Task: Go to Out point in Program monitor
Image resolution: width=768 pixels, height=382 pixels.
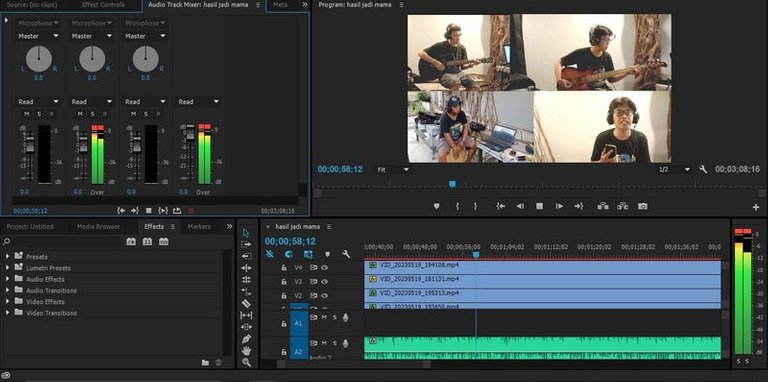Action: (x=578, y=206)
